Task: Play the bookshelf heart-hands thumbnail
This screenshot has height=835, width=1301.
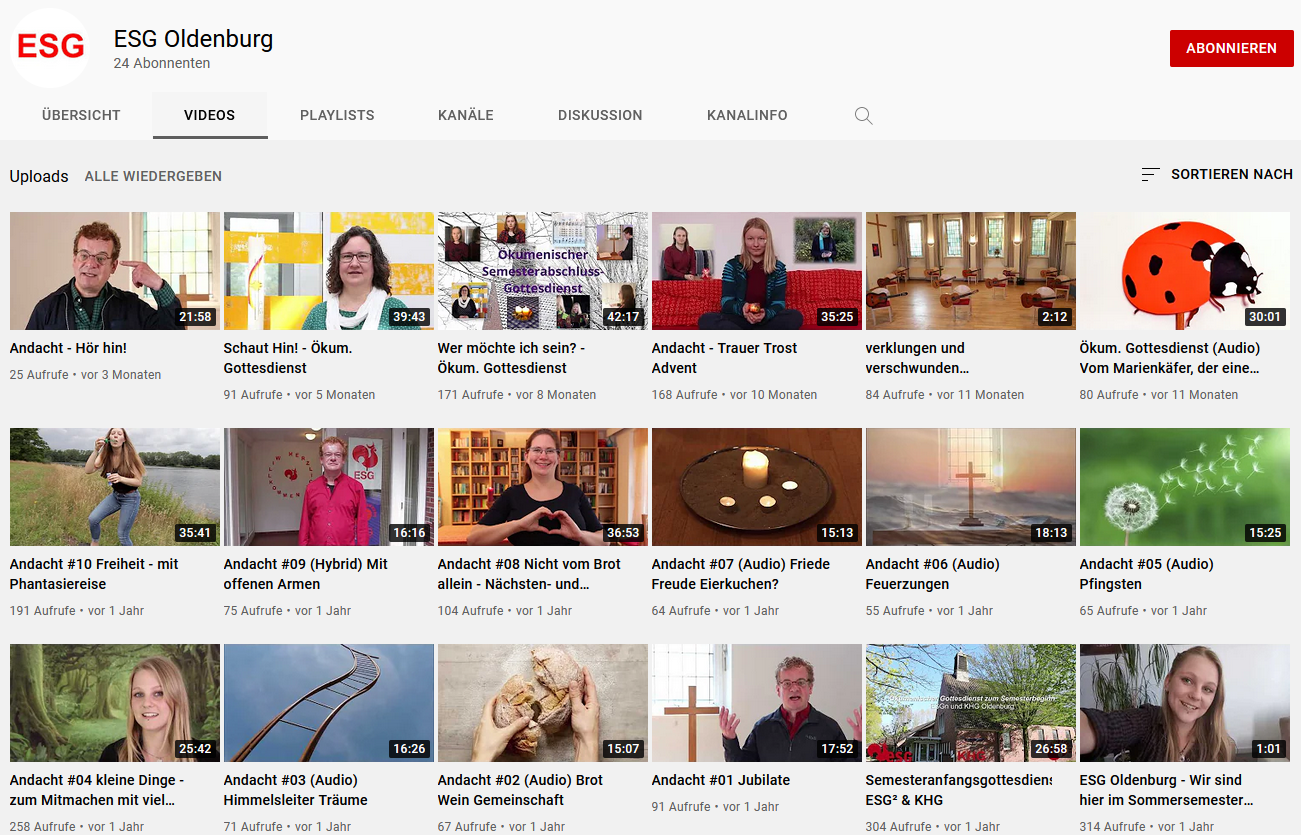Action: click(543, 487)
